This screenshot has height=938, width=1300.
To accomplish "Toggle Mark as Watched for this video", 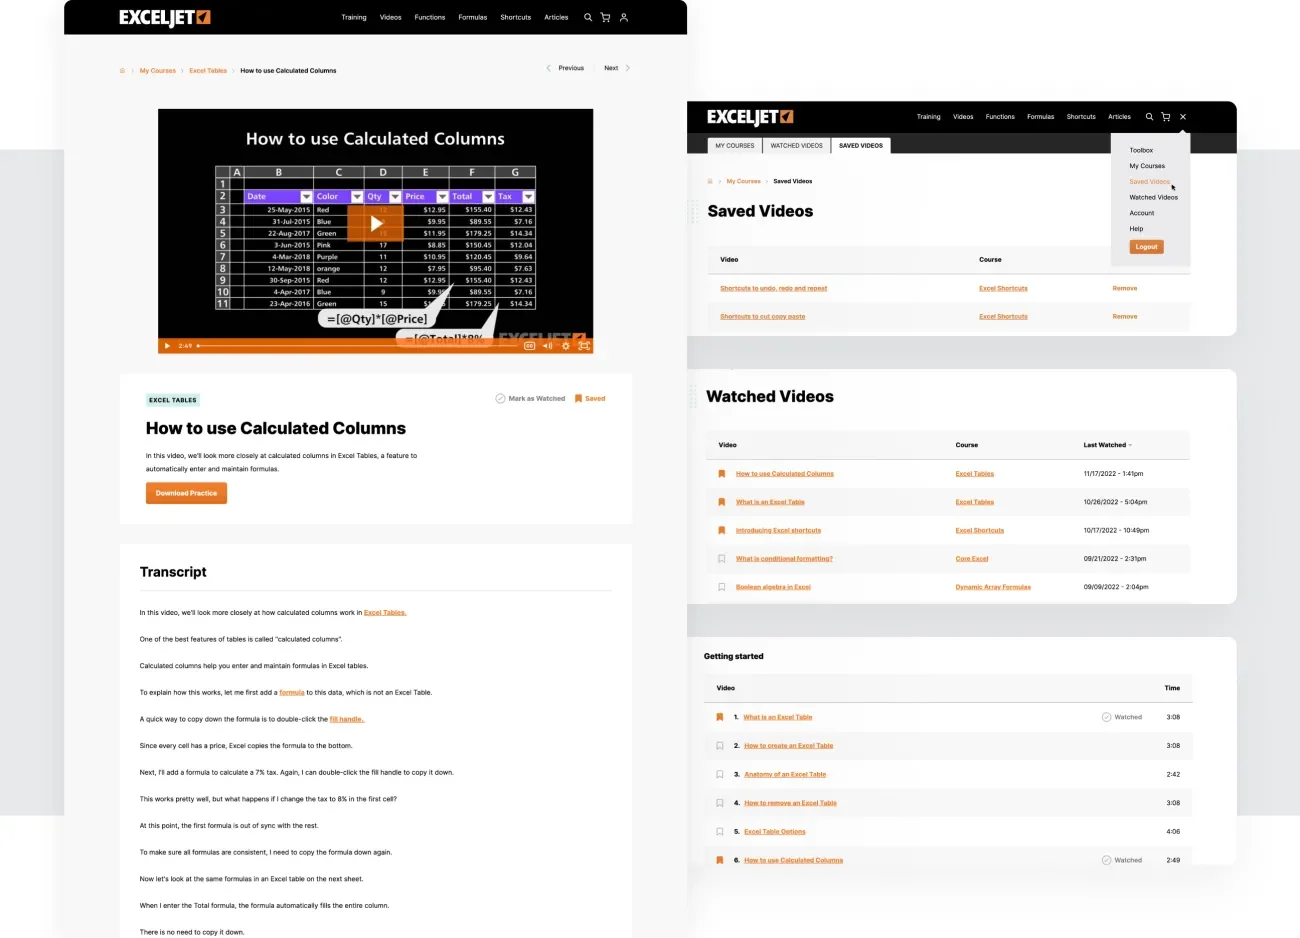I will (530, 398).
